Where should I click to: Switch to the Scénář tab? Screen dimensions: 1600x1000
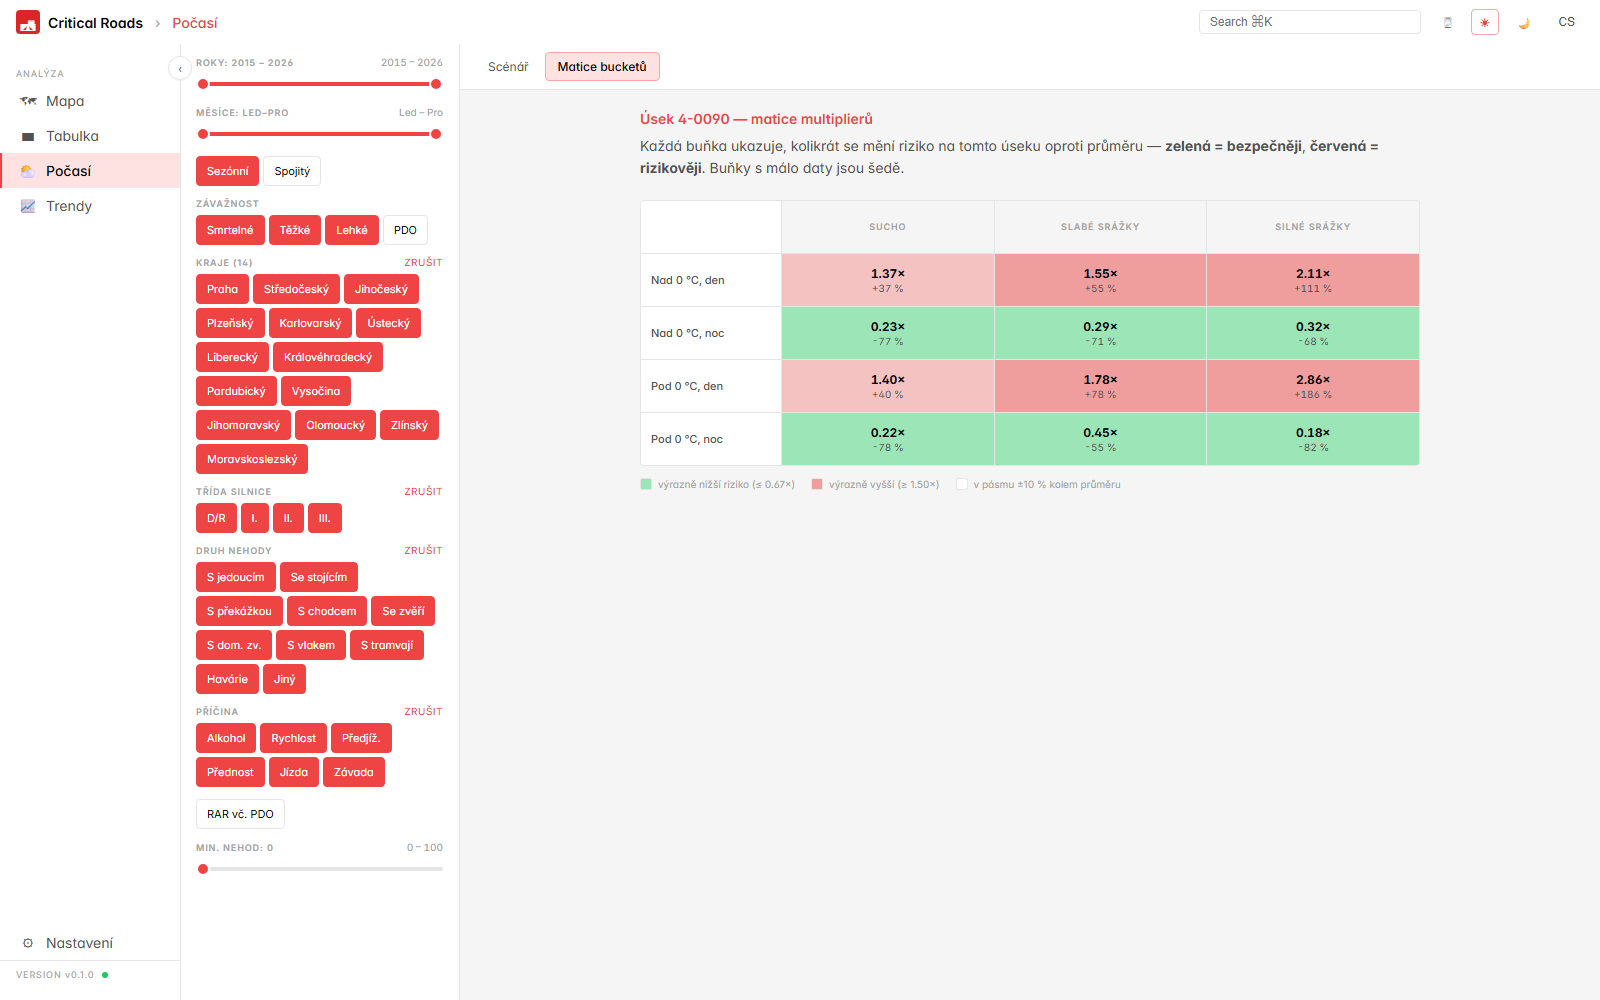(x=508, y=67)
